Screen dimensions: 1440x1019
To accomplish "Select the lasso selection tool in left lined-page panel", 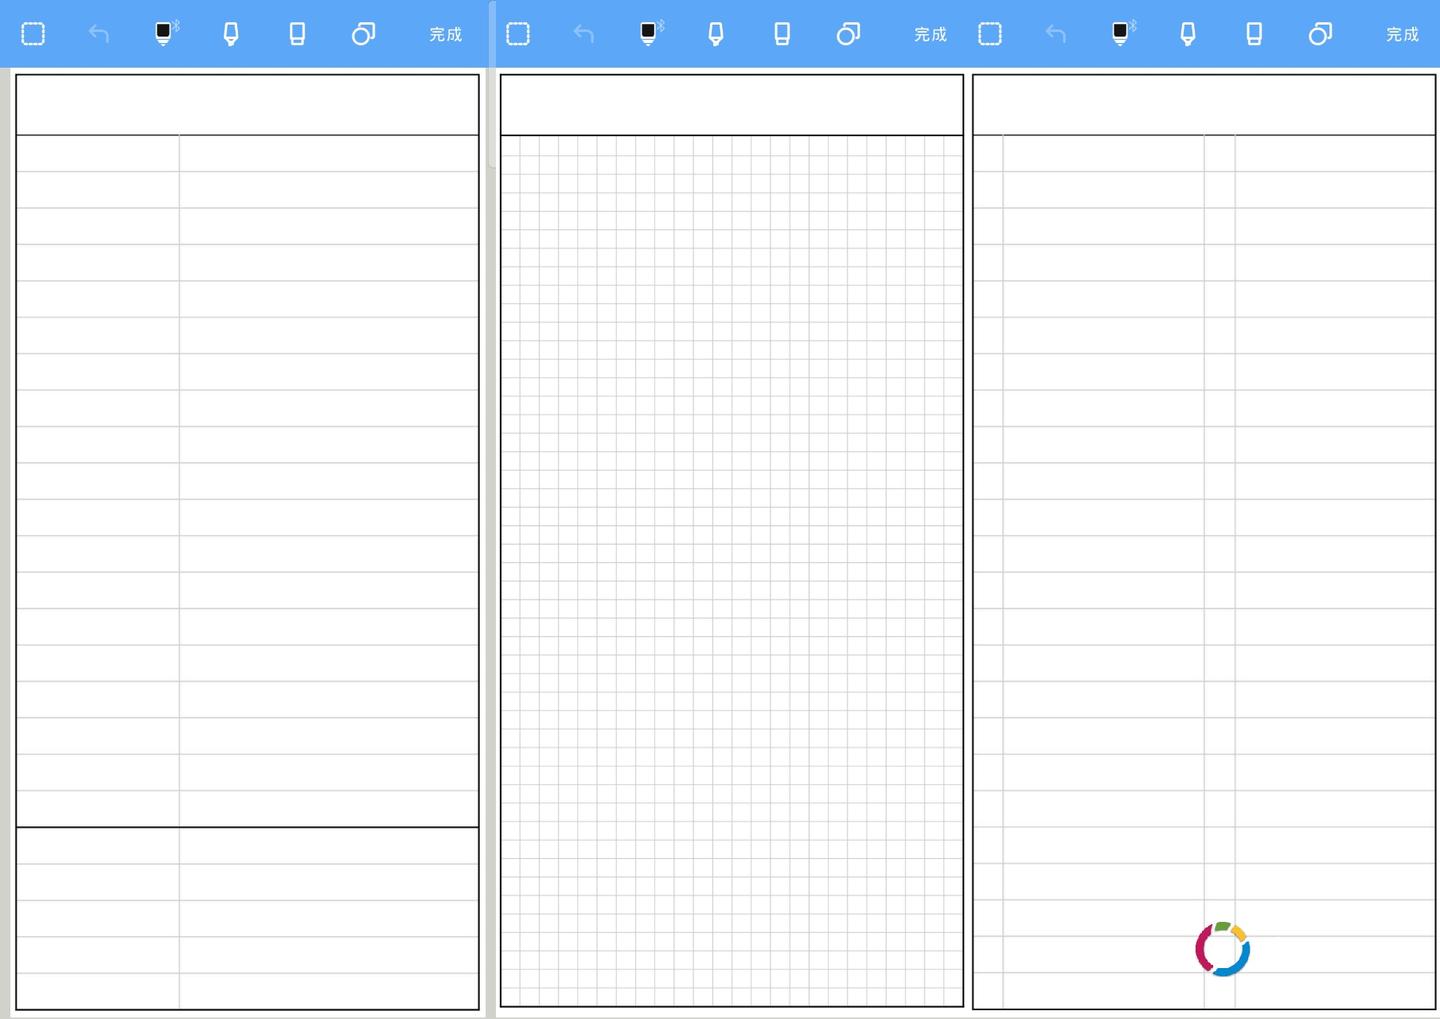I will [33, 34].
